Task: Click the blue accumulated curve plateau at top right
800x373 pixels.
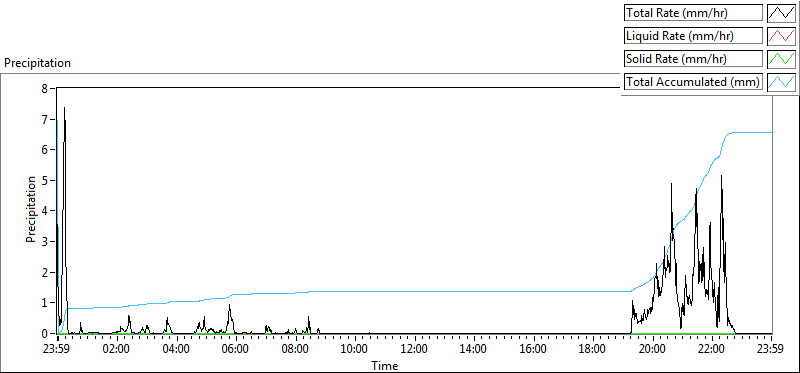Action: 750,132
